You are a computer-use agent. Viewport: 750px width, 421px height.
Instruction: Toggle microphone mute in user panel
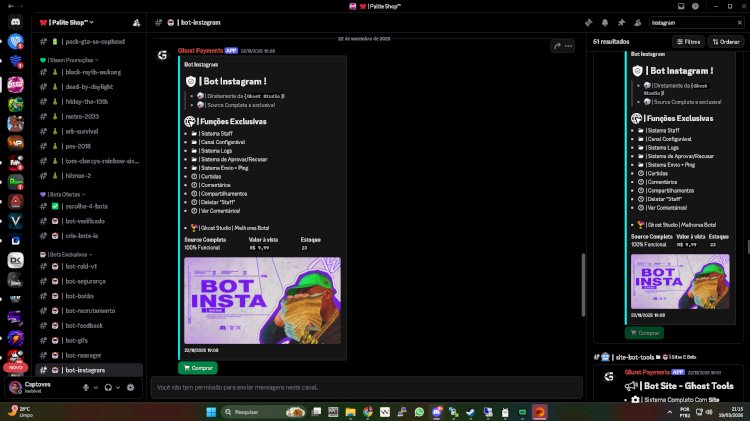(86, 388)
